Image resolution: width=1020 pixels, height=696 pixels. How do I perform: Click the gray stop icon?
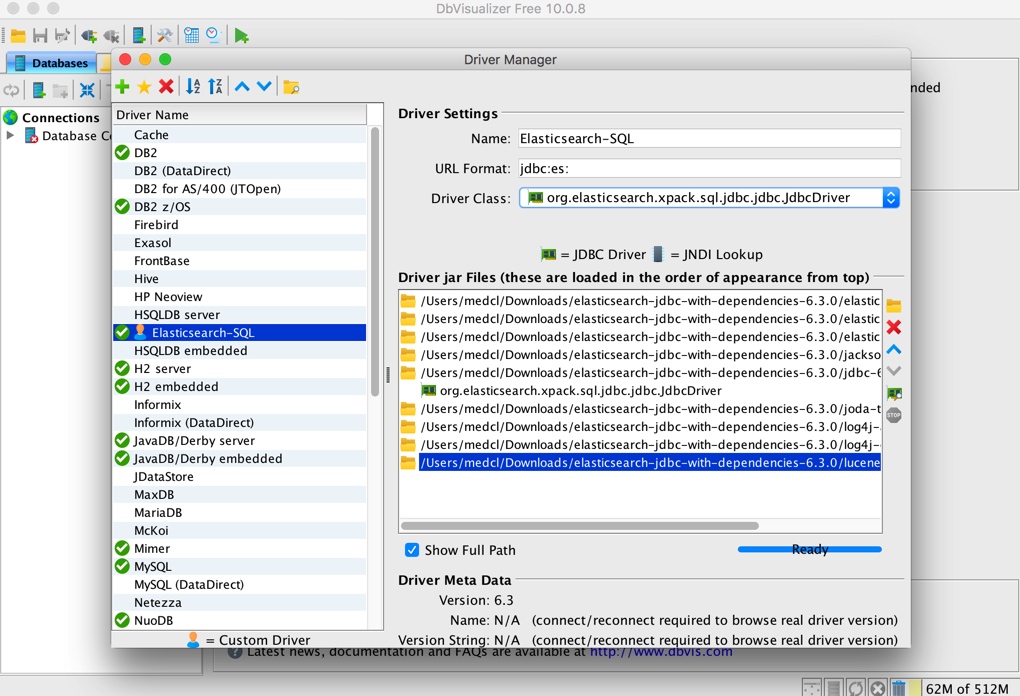[894, 415]
